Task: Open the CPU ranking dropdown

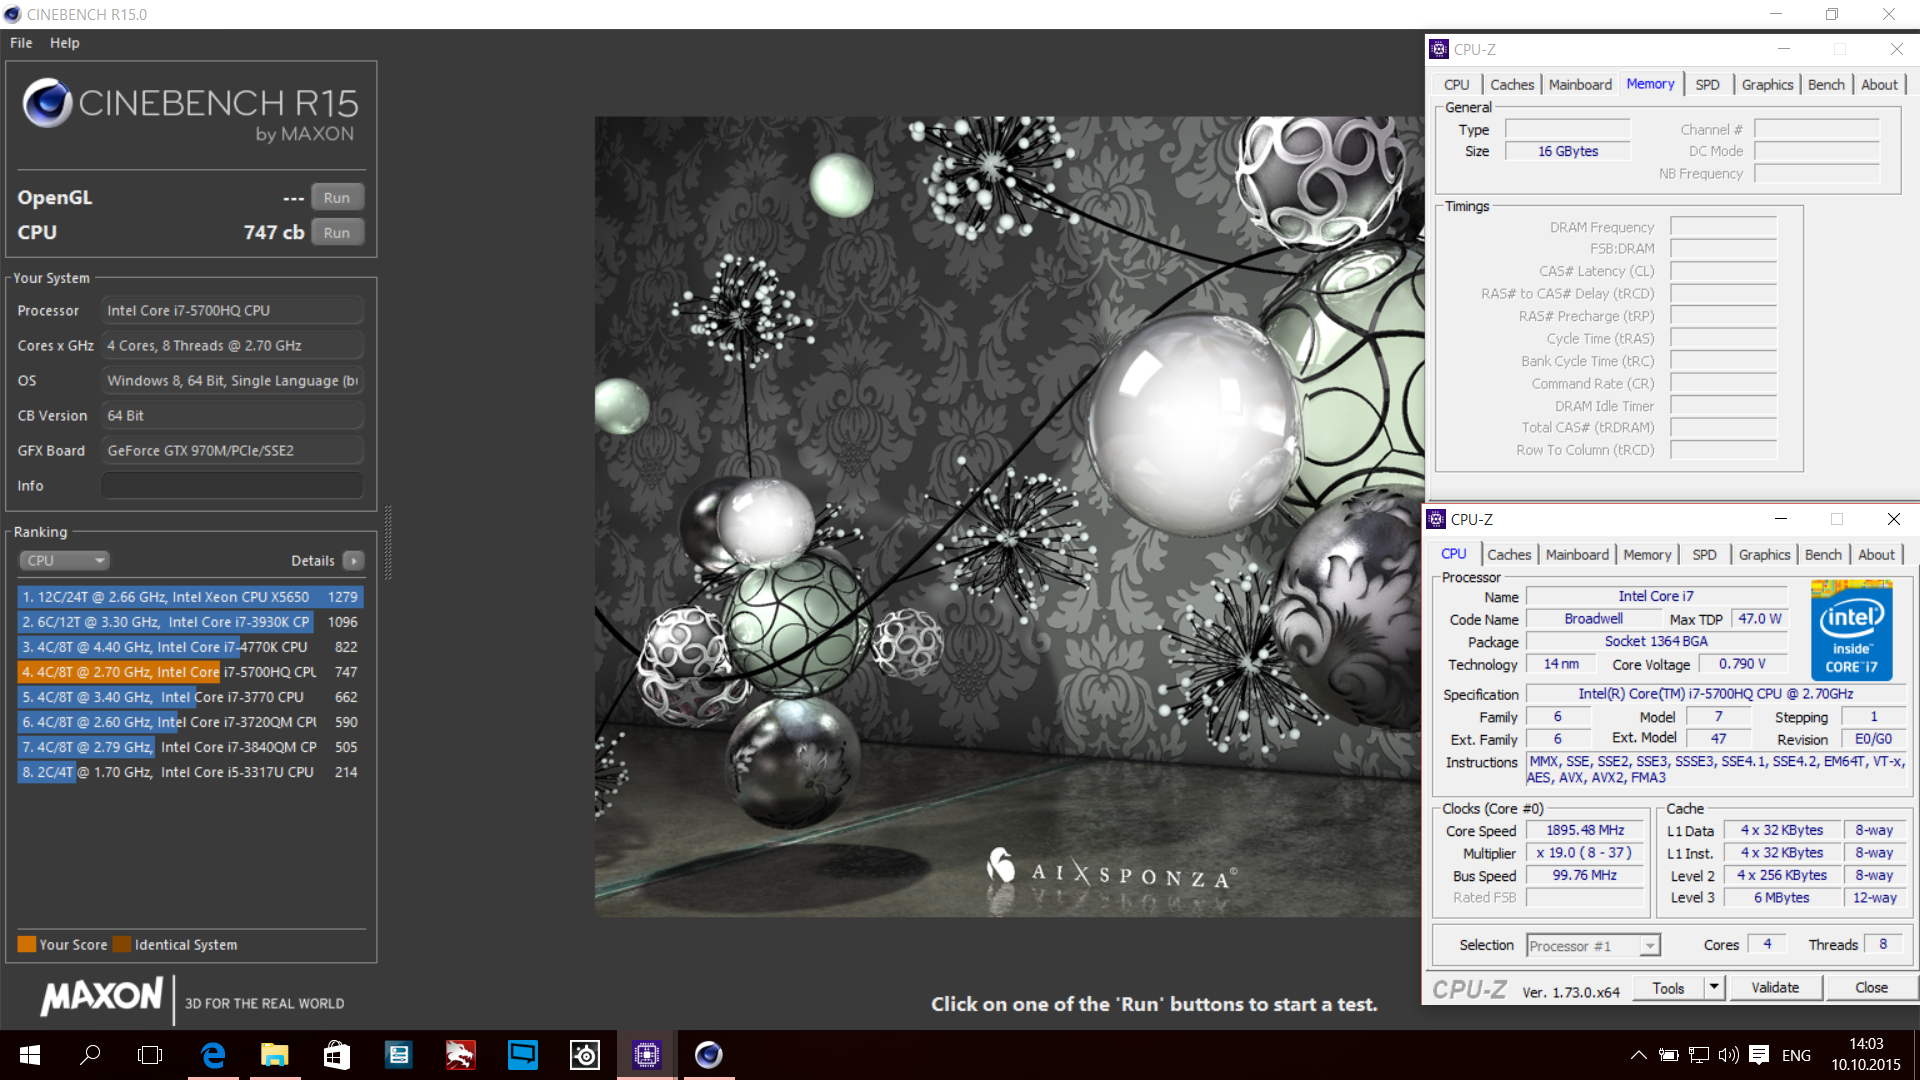Action: (63, 561)
